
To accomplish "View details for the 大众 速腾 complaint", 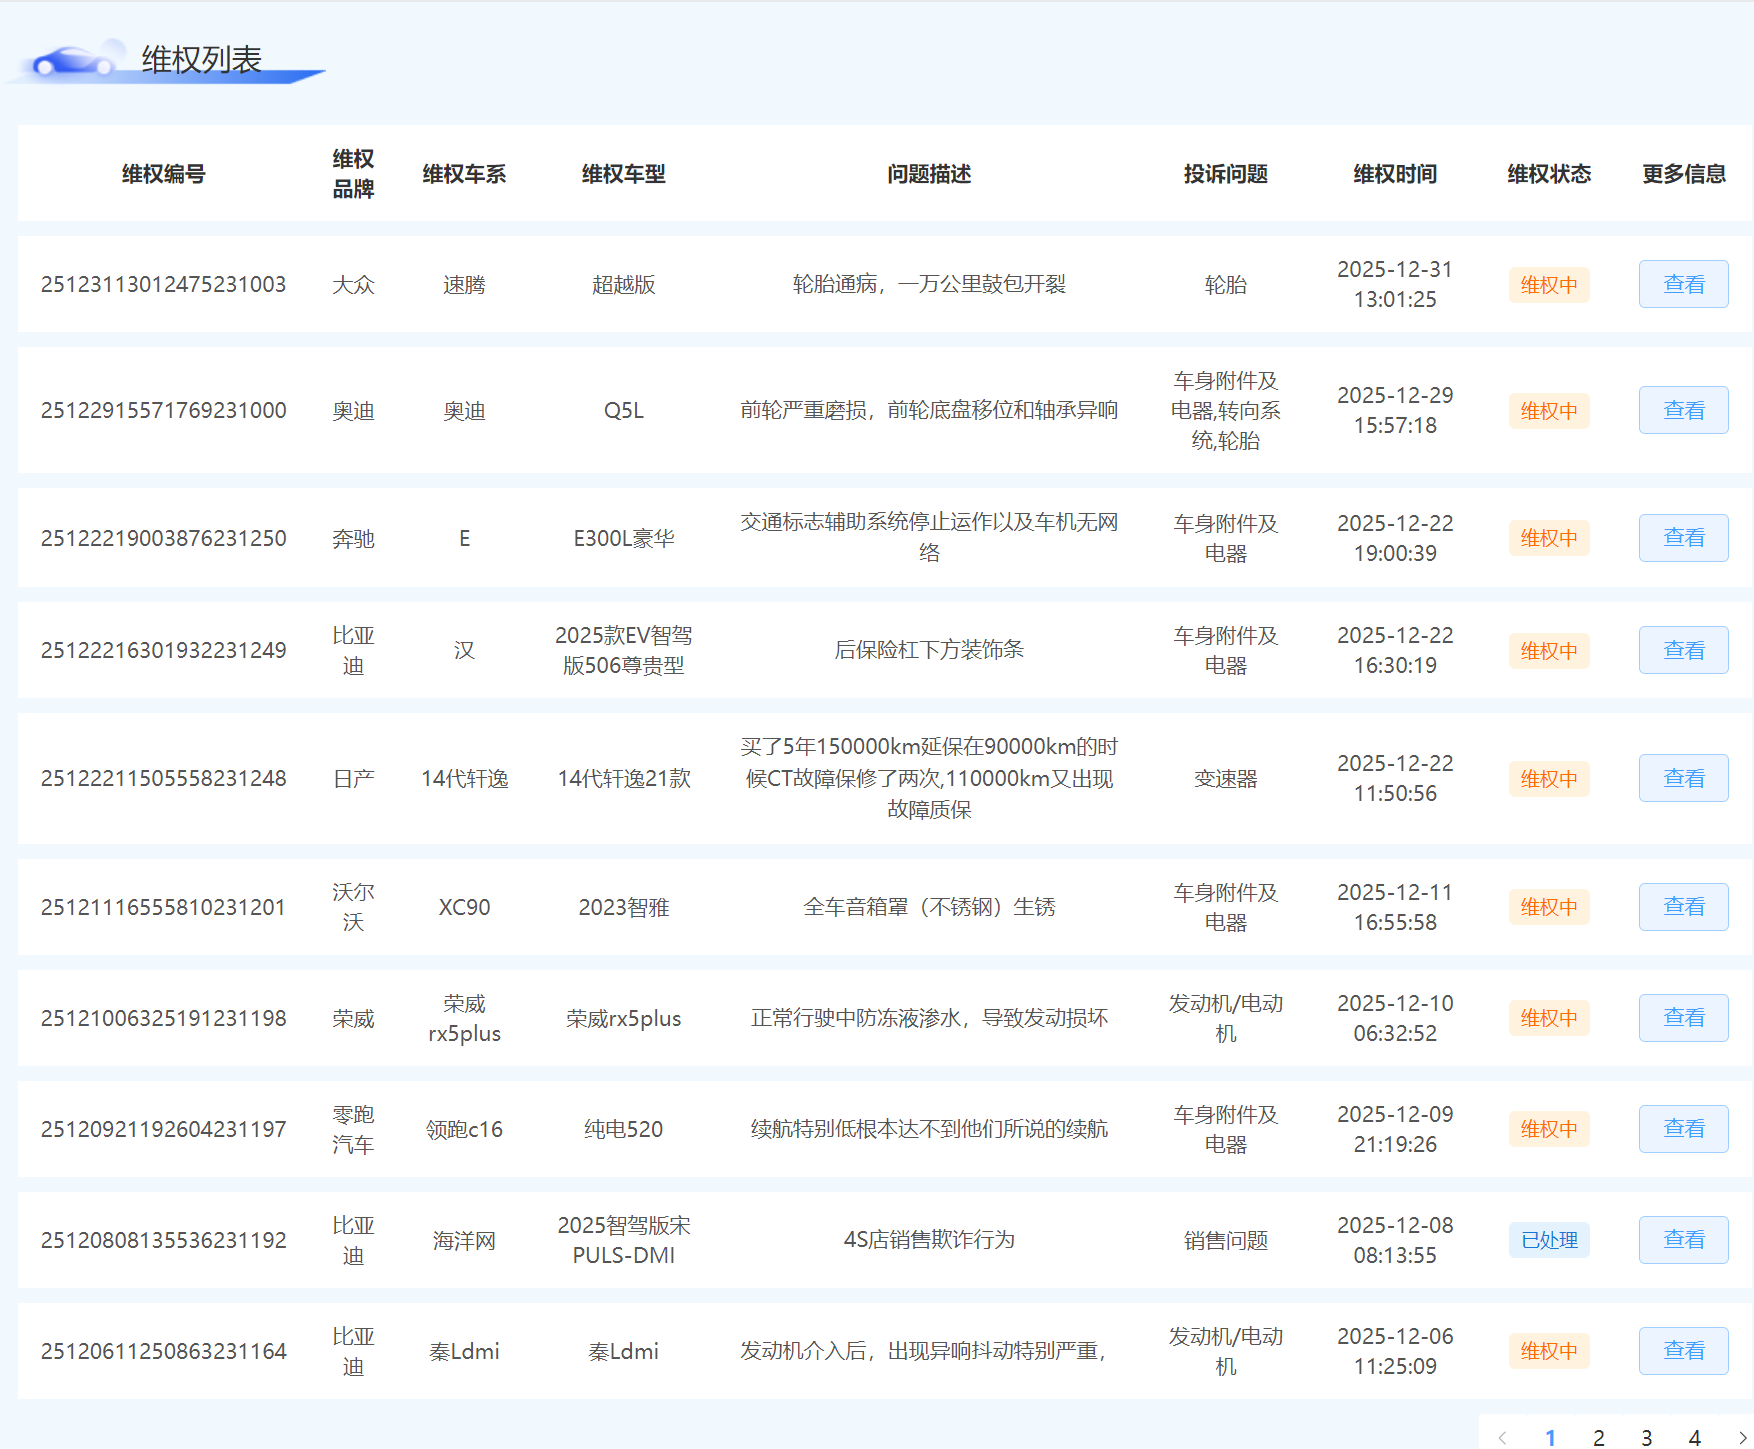I will 1683,284.
